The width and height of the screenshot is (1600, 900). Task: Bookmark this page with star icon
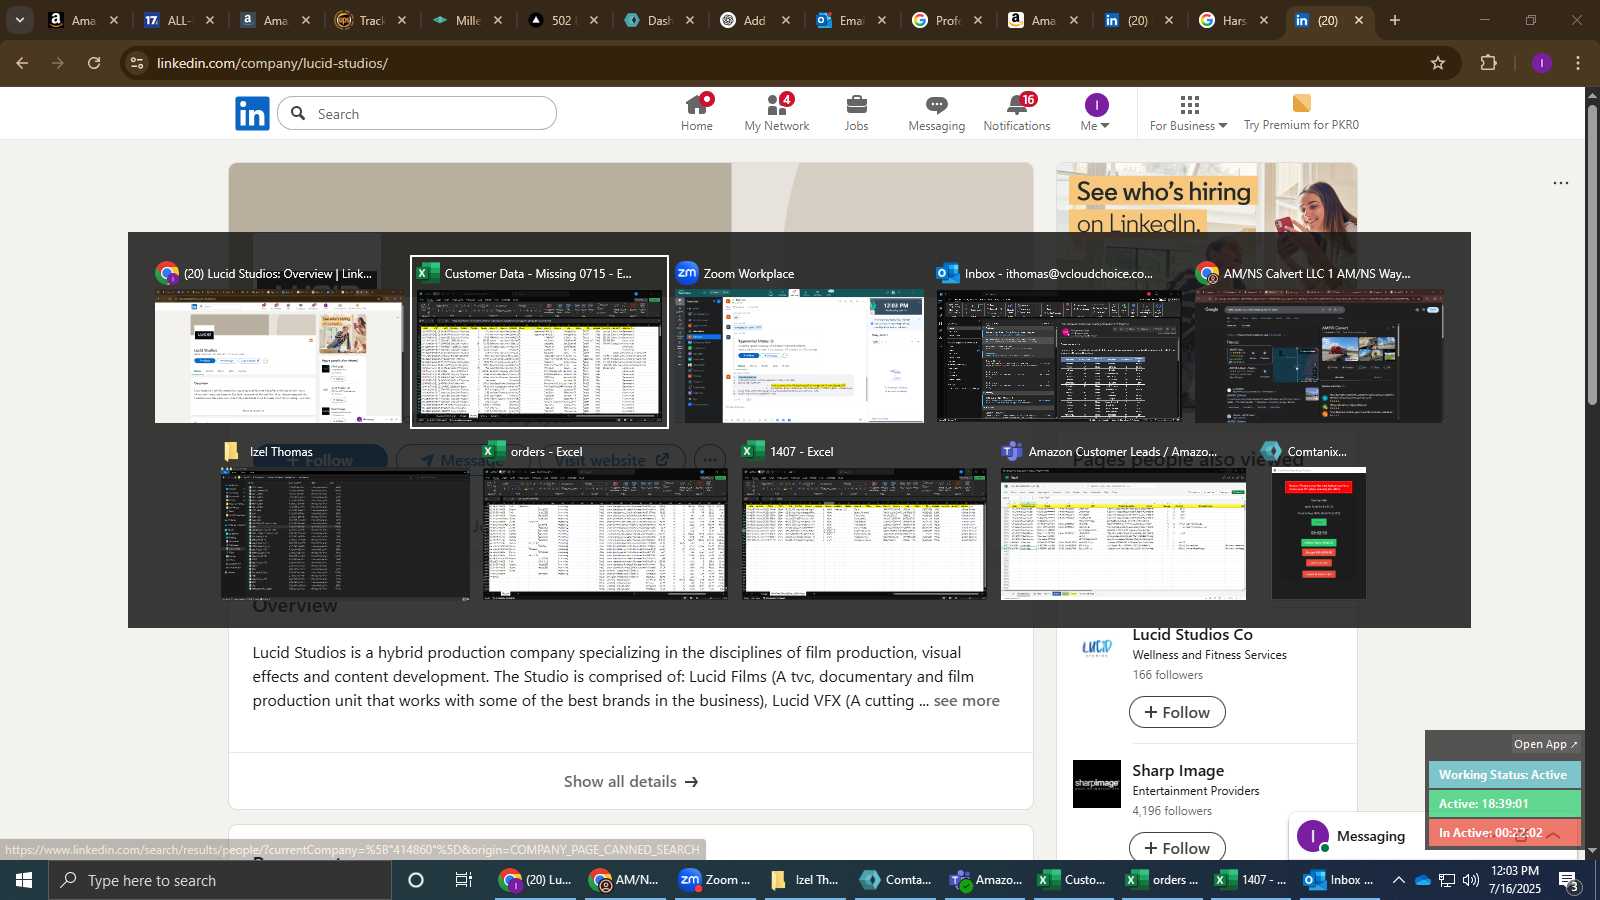pyautogui.click(x=1438, y=63)
